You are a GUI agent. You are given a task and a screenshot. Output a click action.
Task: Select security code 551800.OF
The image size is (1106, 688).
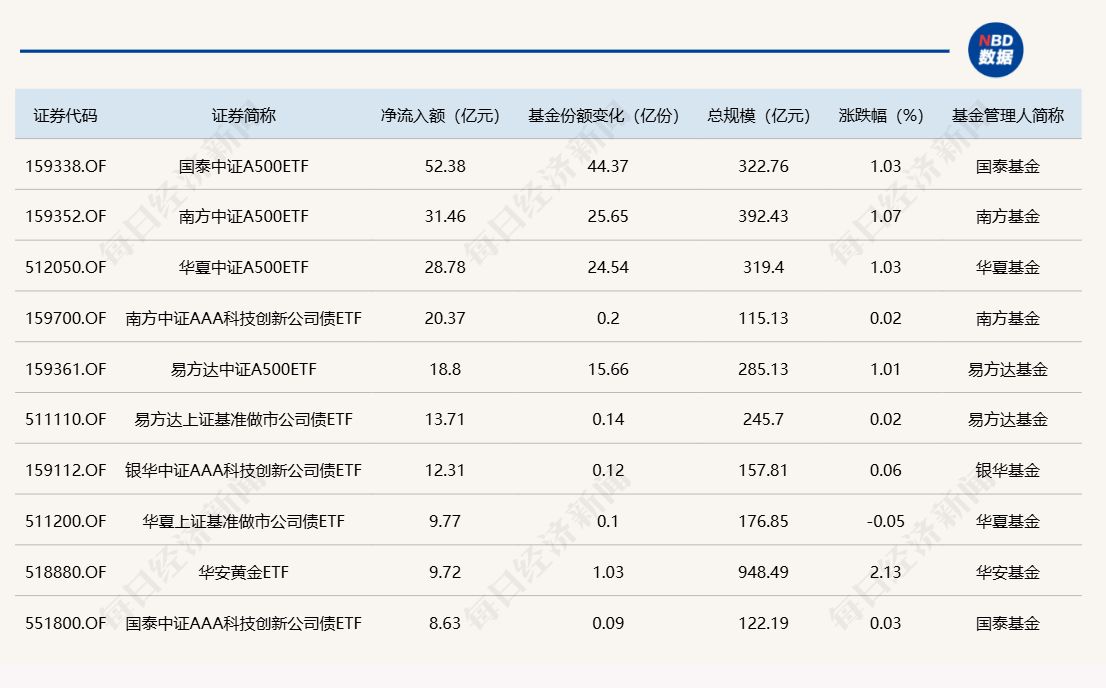click(x=66, y=623)
